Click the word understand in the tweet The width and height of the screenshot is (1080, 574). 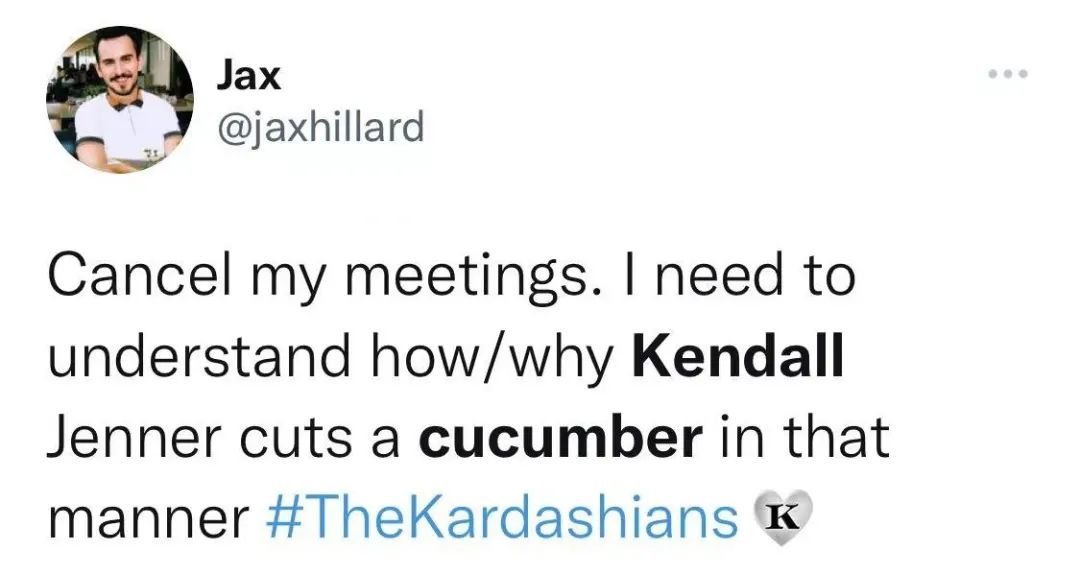pos(198,356)
